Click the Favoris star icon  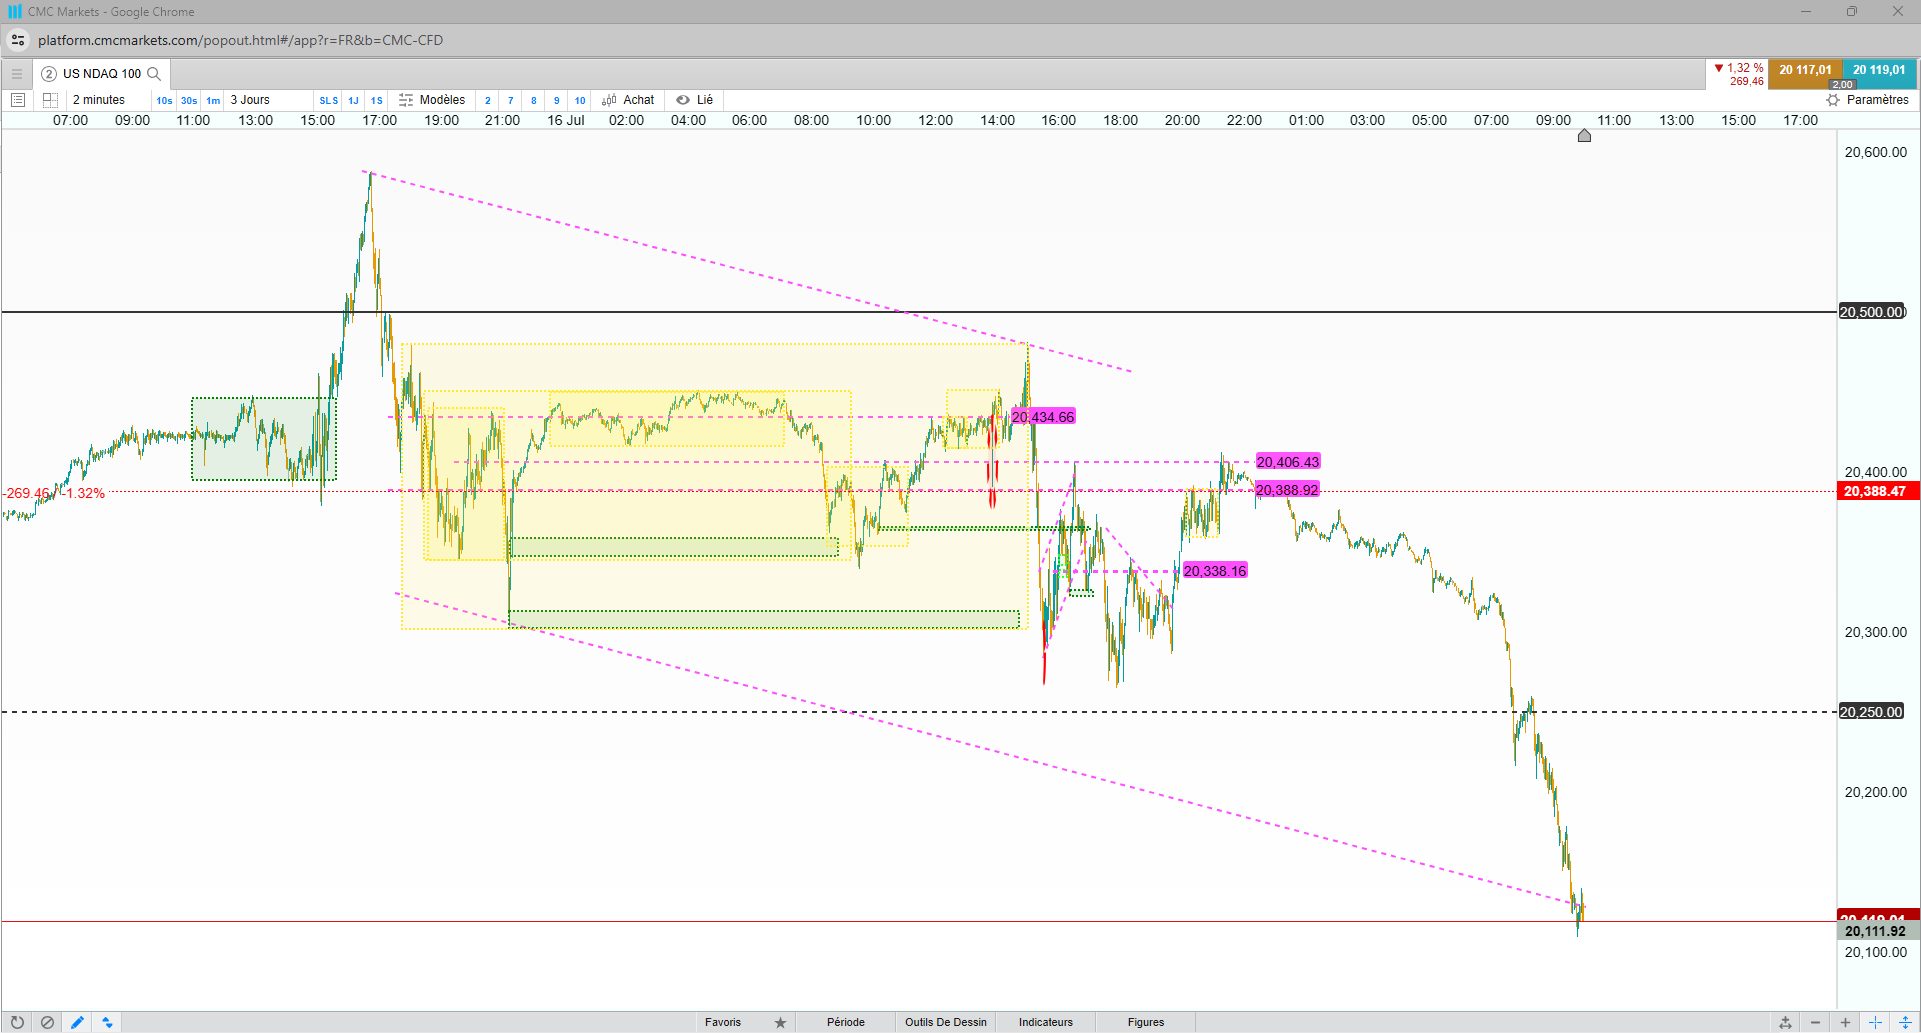[780, 1022]
